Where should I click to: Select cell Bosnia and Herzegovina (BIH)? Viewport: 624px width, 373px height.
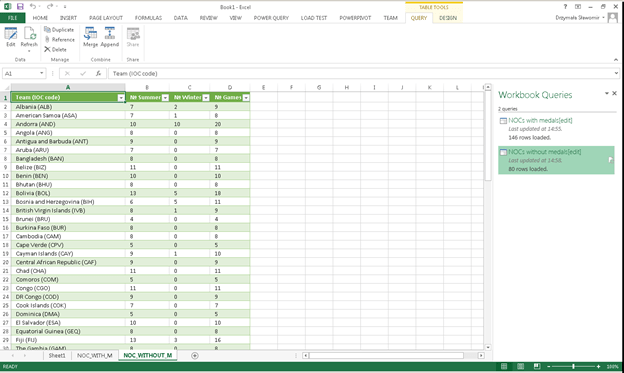[68, 202]
